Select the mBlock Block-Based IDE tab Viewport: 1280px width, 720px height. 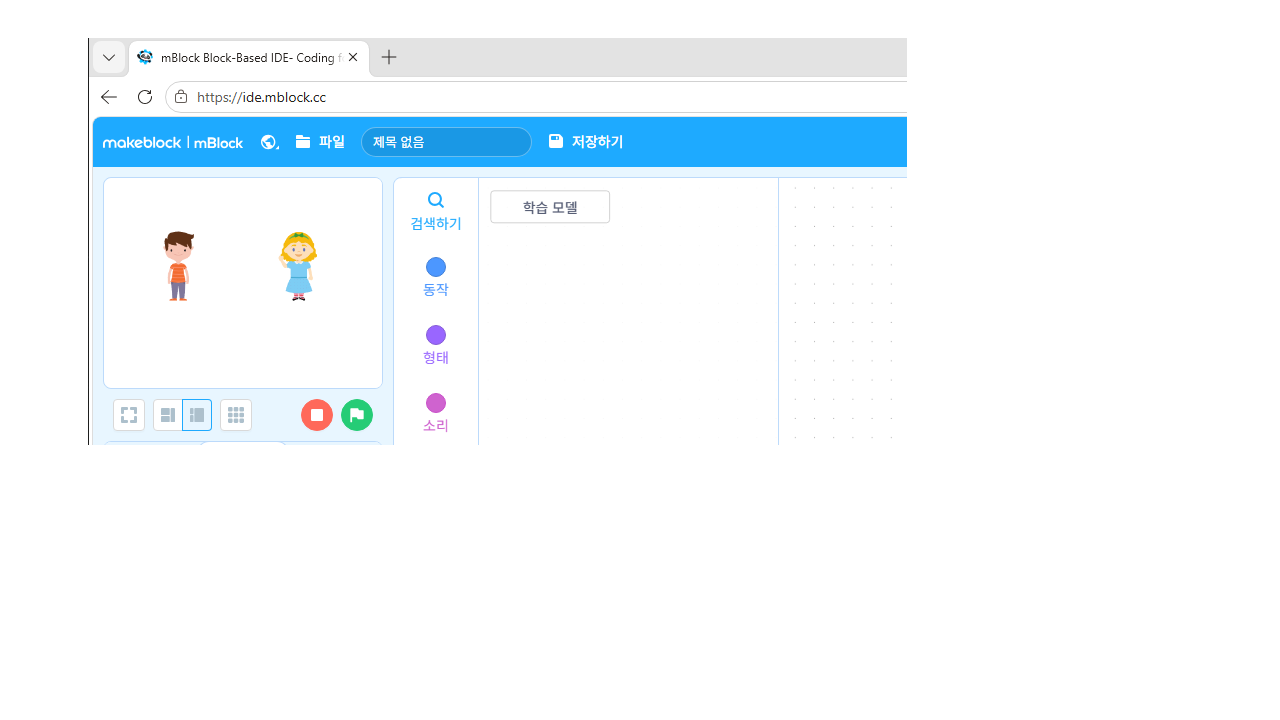249,58
